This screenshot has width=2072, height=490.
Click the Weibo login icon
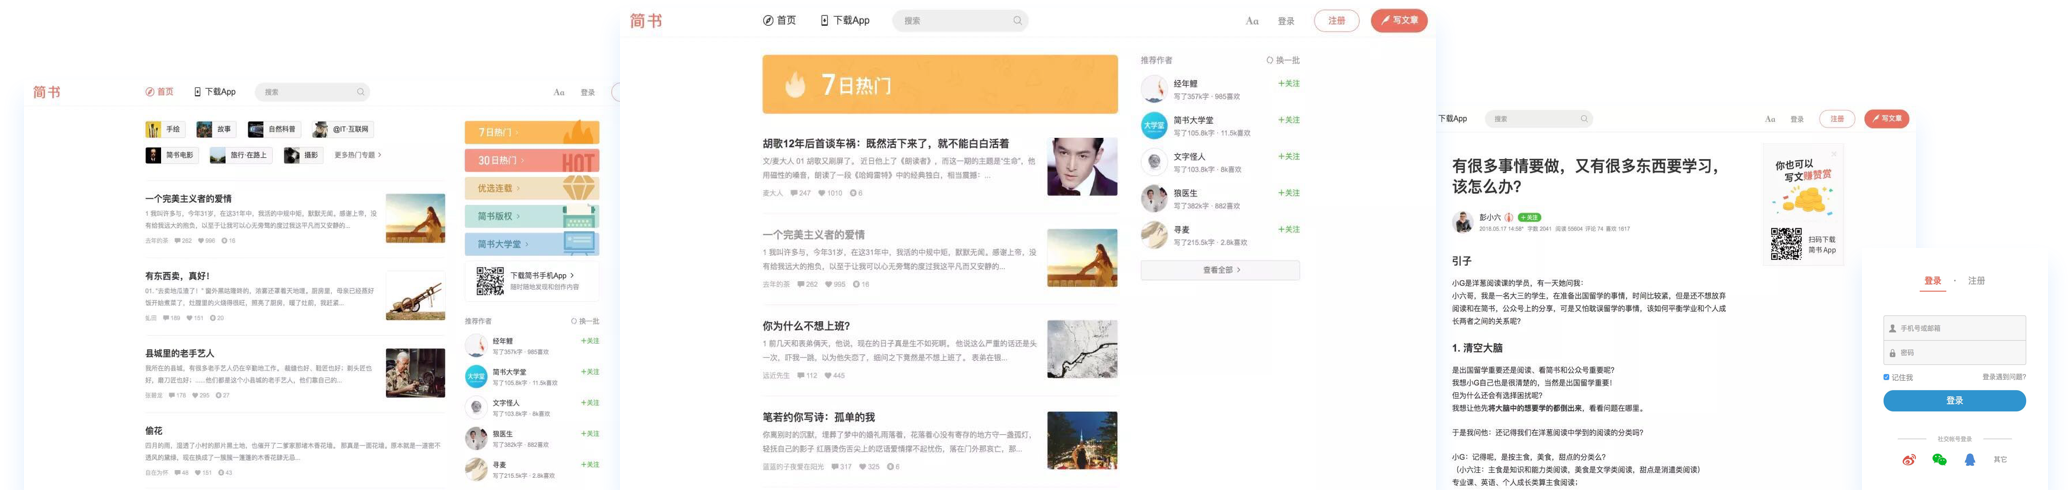[1909, 460]
